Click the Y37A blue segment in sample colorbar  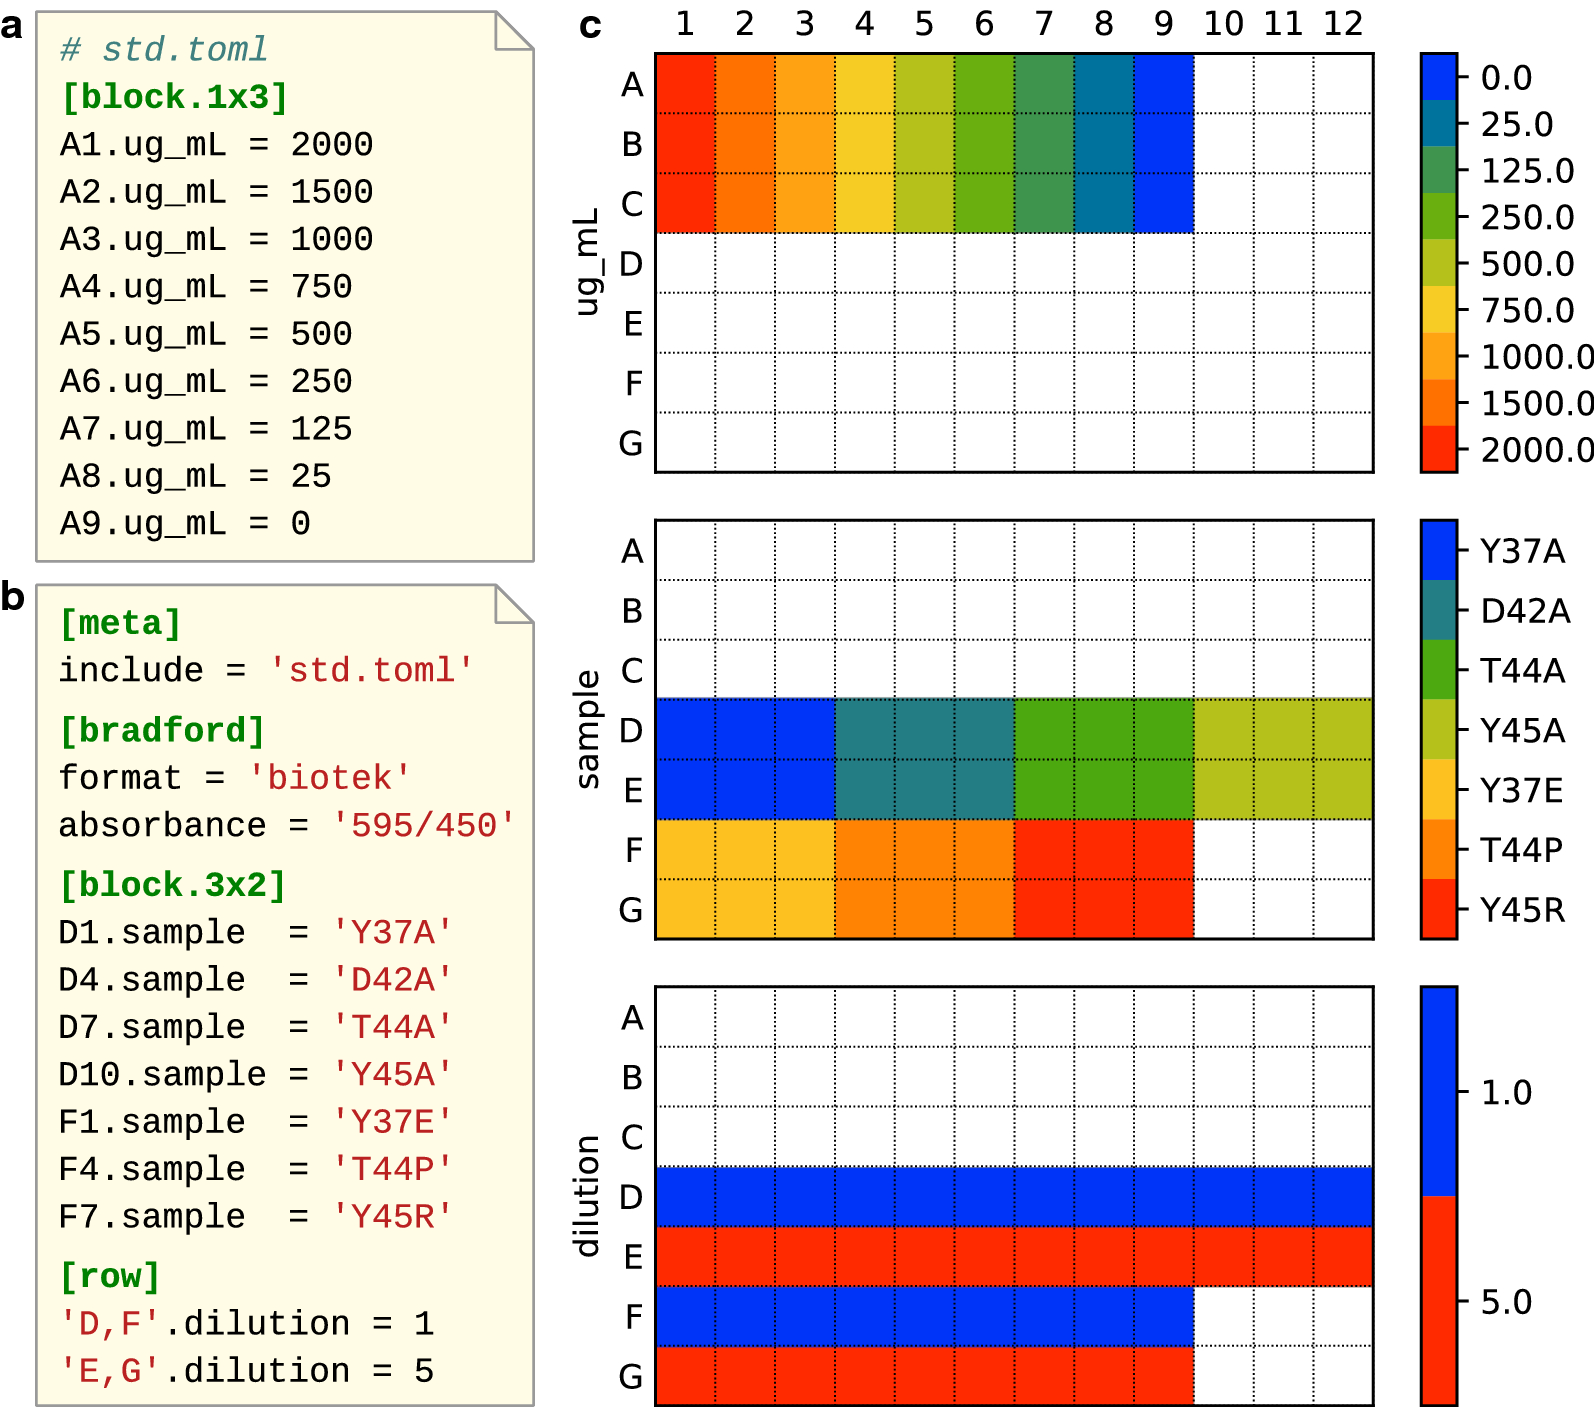(1439, 550)
